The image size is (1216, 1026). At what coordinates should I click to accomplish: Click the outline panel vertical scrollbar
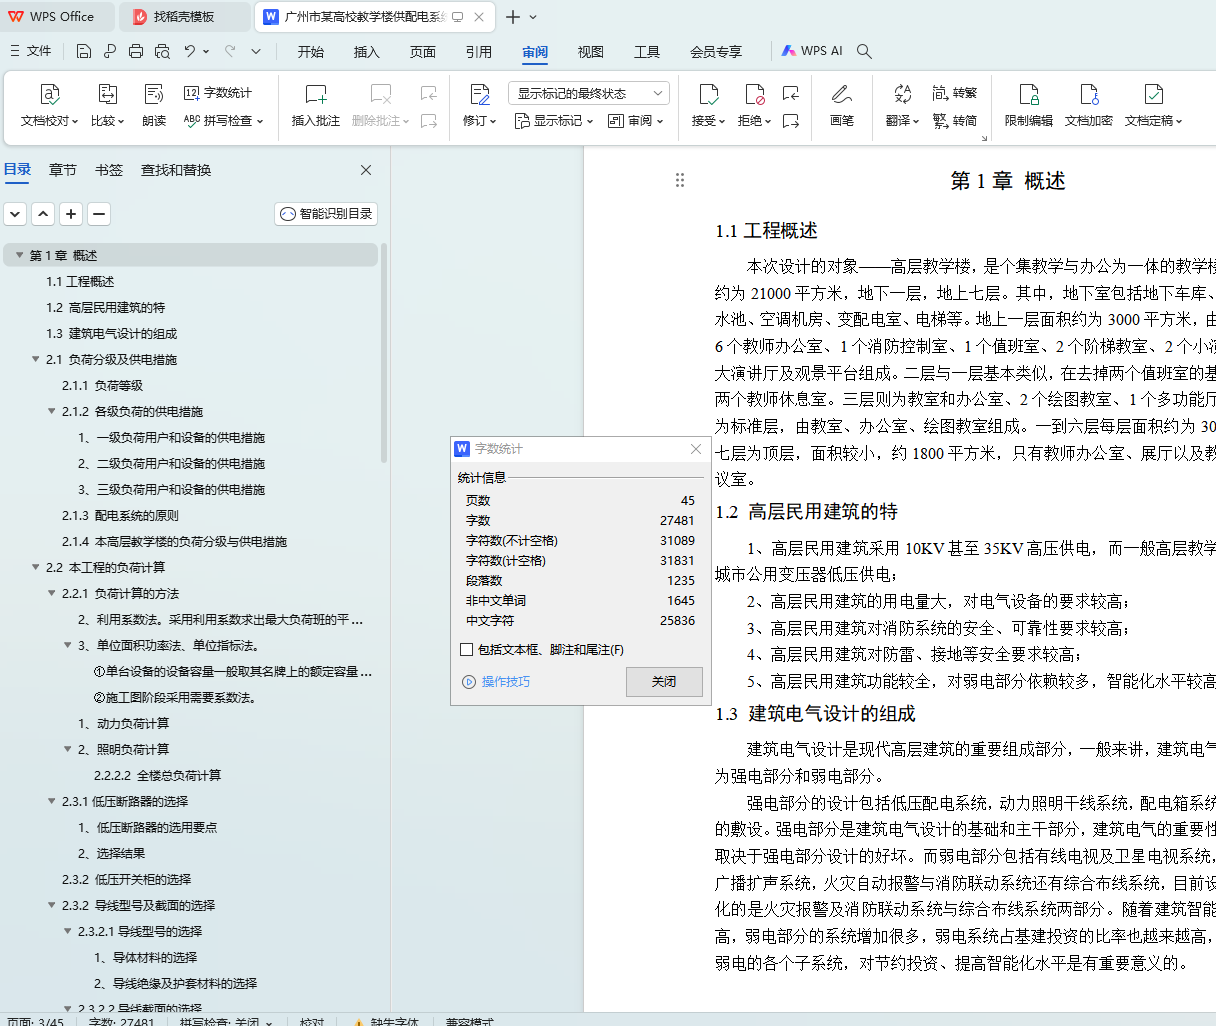(384, 352)
